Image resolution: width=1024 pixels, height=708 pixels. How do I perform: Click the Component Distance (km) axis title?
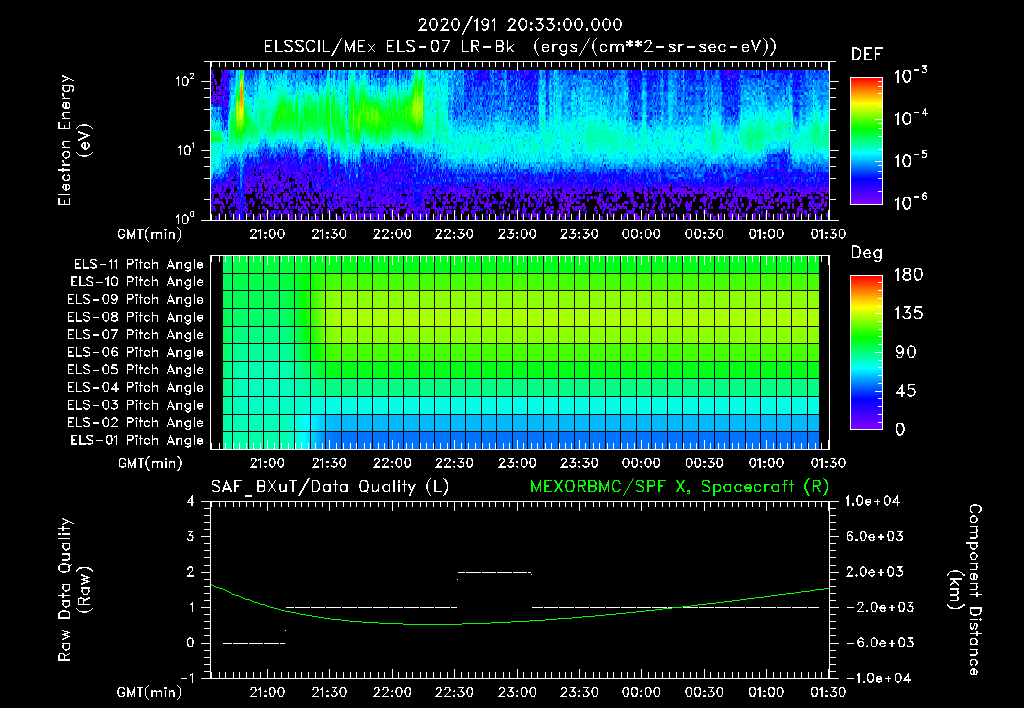(x=965, y=590)
